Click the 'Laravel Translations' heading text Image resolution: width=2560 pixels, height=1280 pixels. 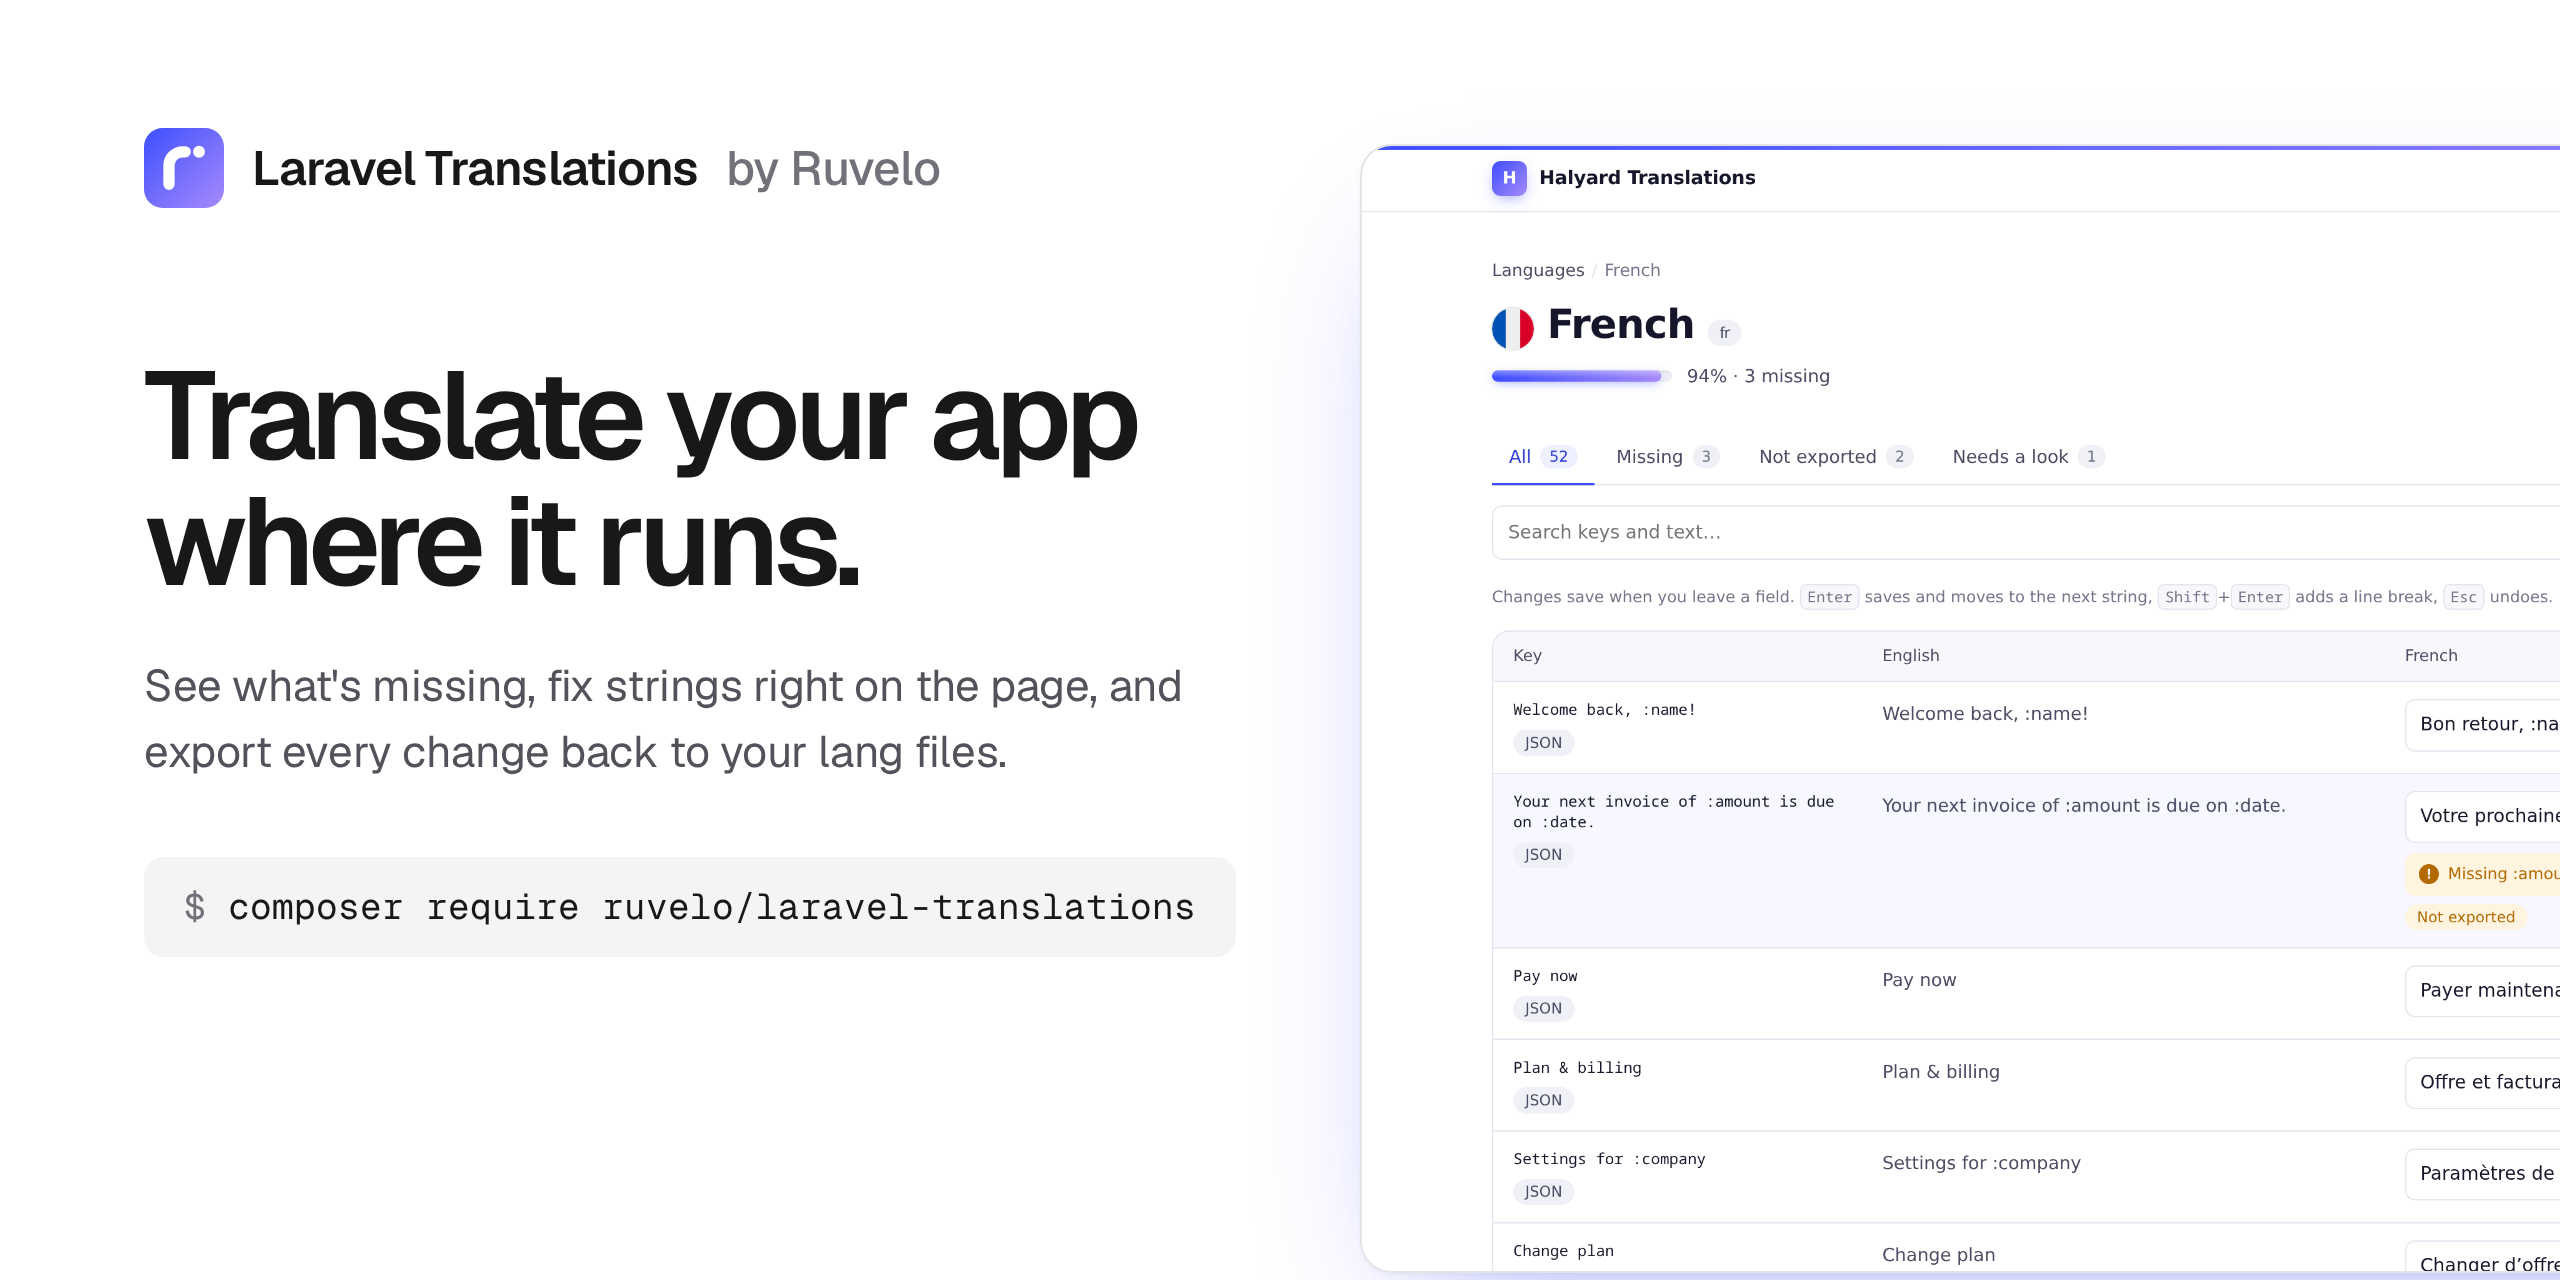tap(475, 169)
